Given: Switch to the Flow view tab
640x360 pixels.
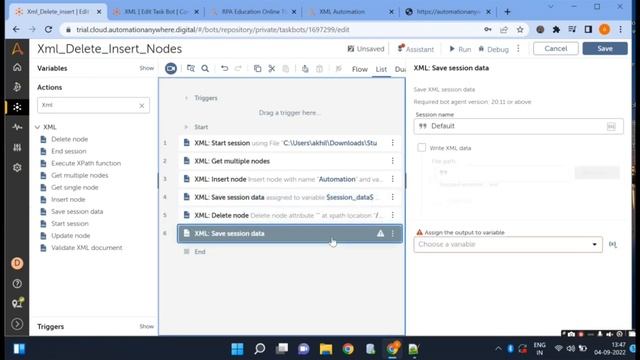Looking at the screenshot, I should 360,69.
